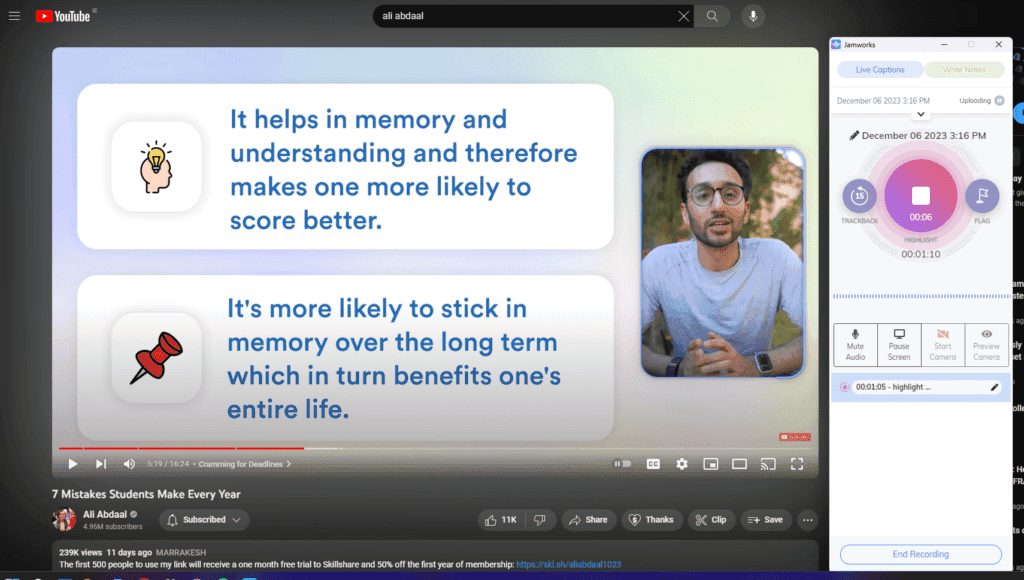
Task: Click the Flag icon in Jamworks recorder
Action: pos(982,198)
